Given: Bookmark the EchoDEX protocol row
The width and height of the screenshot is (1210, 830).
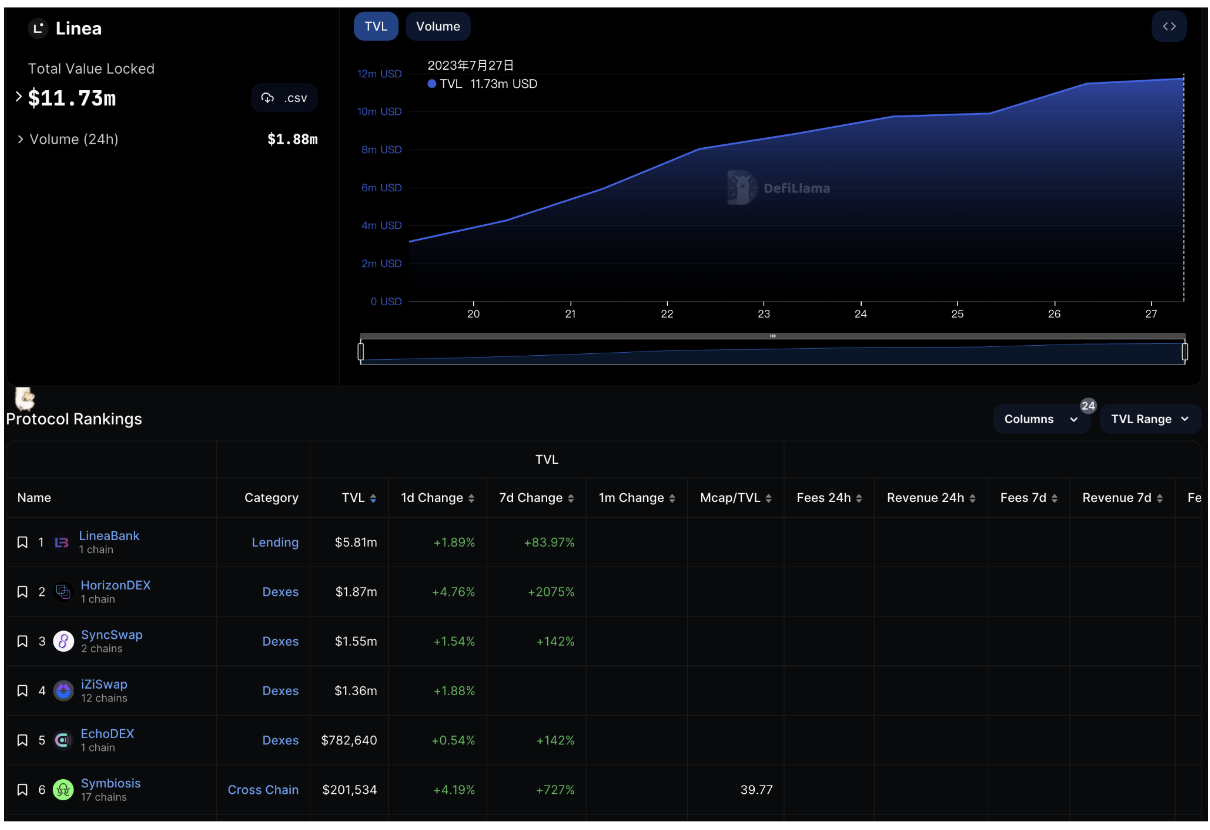Looking at the screenshot, I should pyautogui.click(x=22, y=740).
